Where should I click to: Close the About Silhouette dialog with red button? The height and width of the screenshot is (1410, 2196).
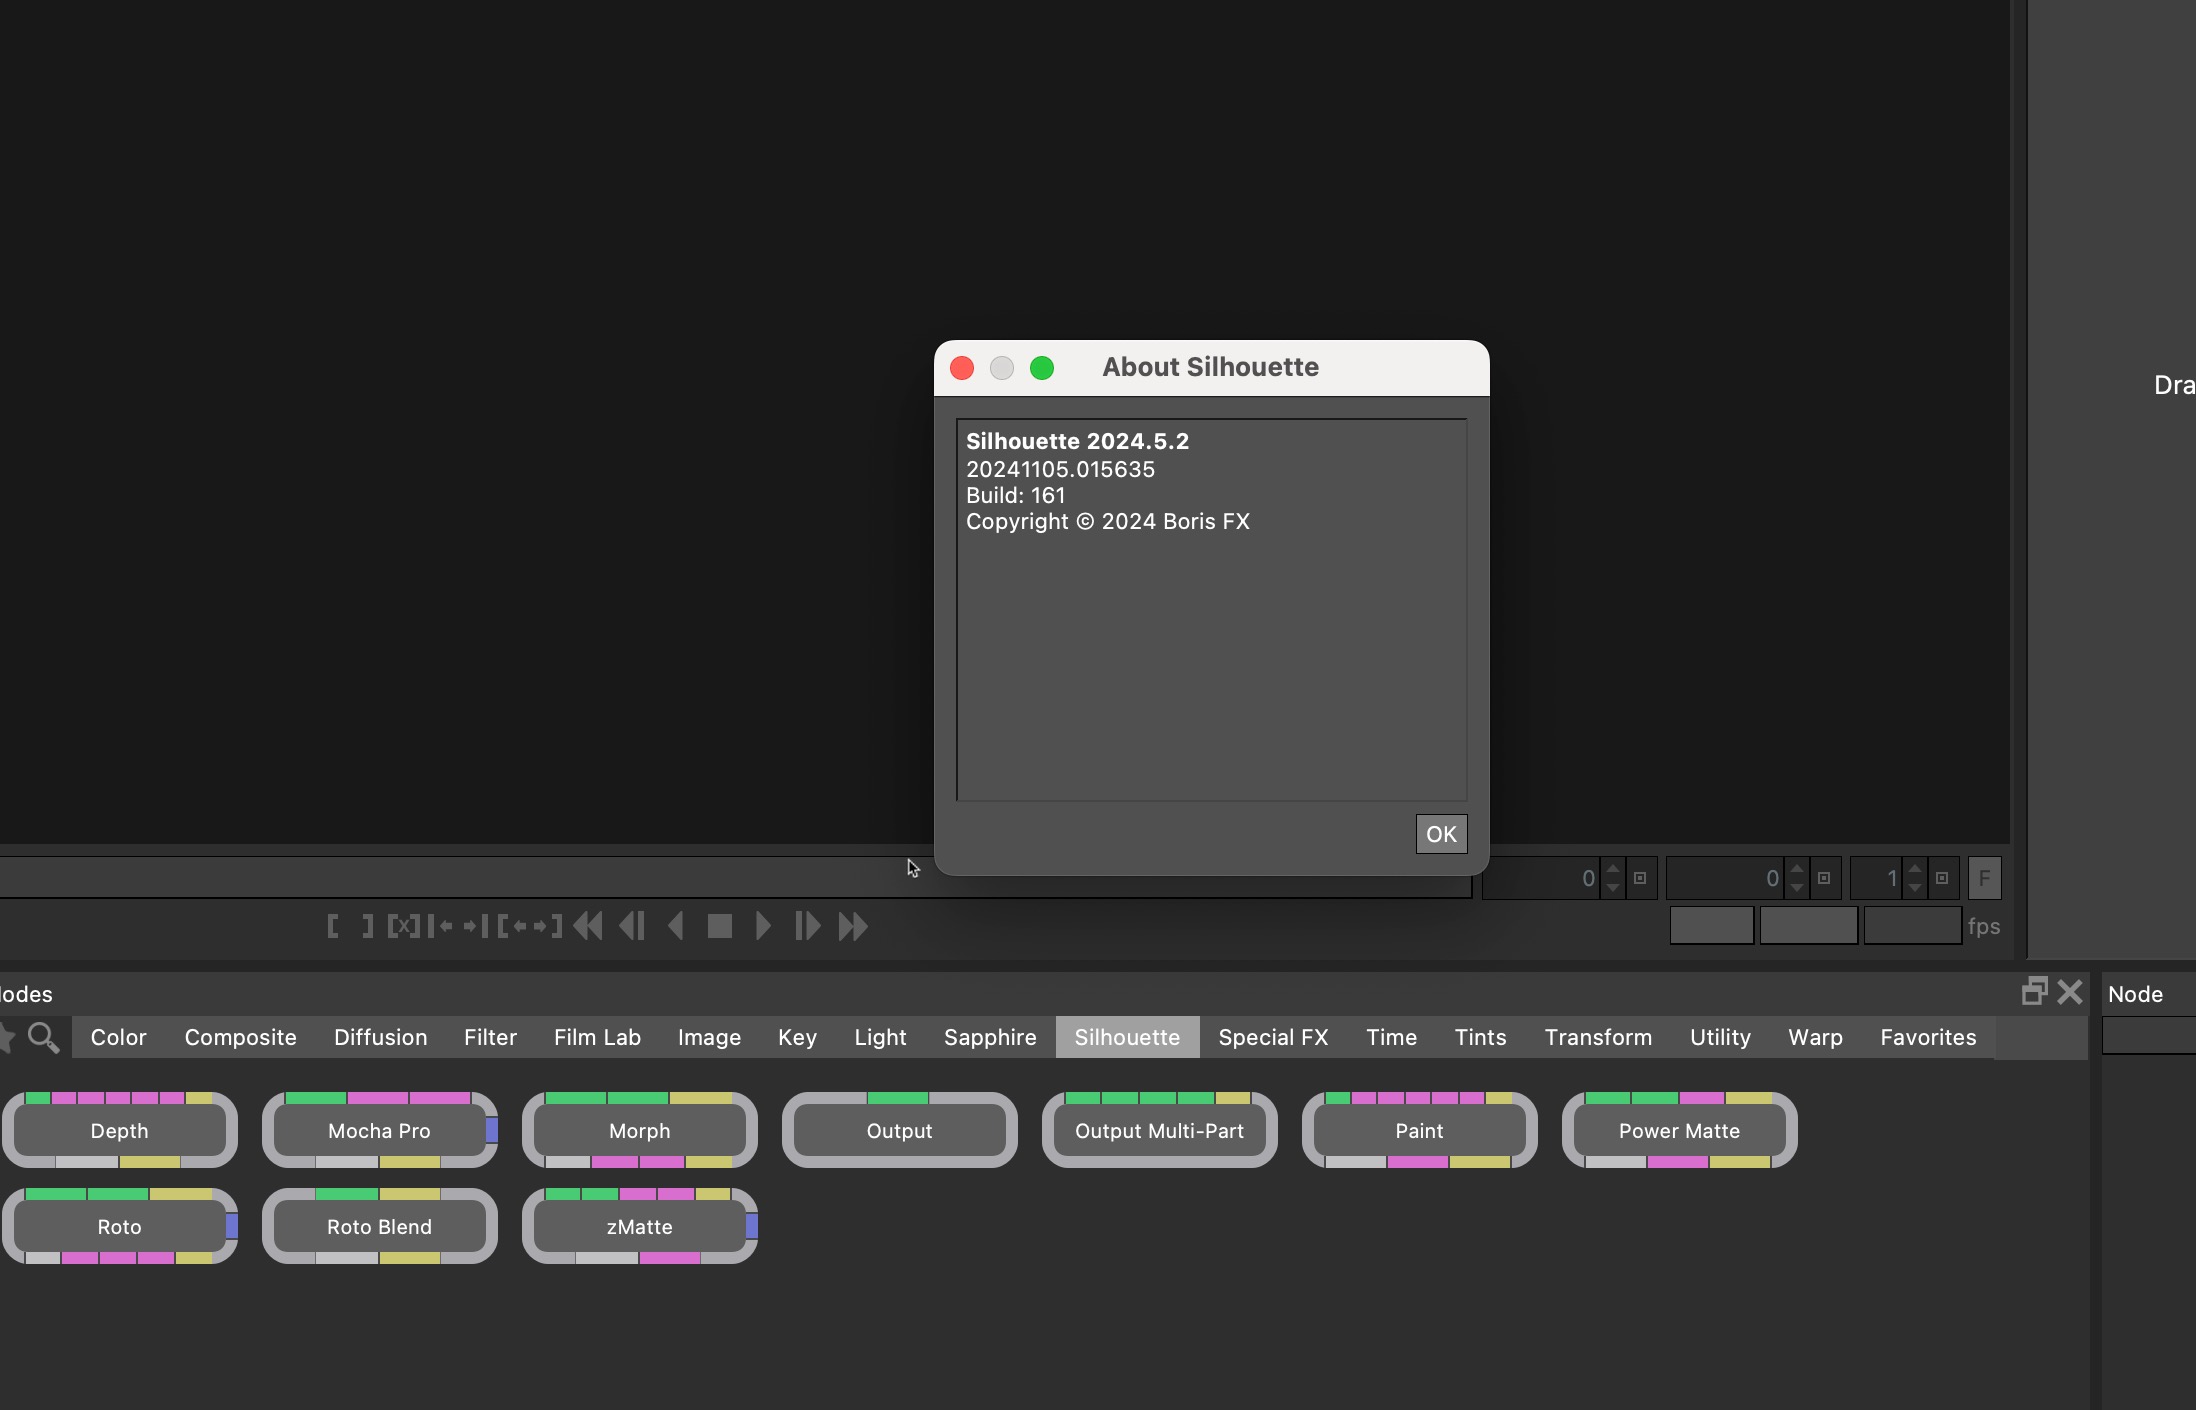pyautogui.click(x=962, y=368)
